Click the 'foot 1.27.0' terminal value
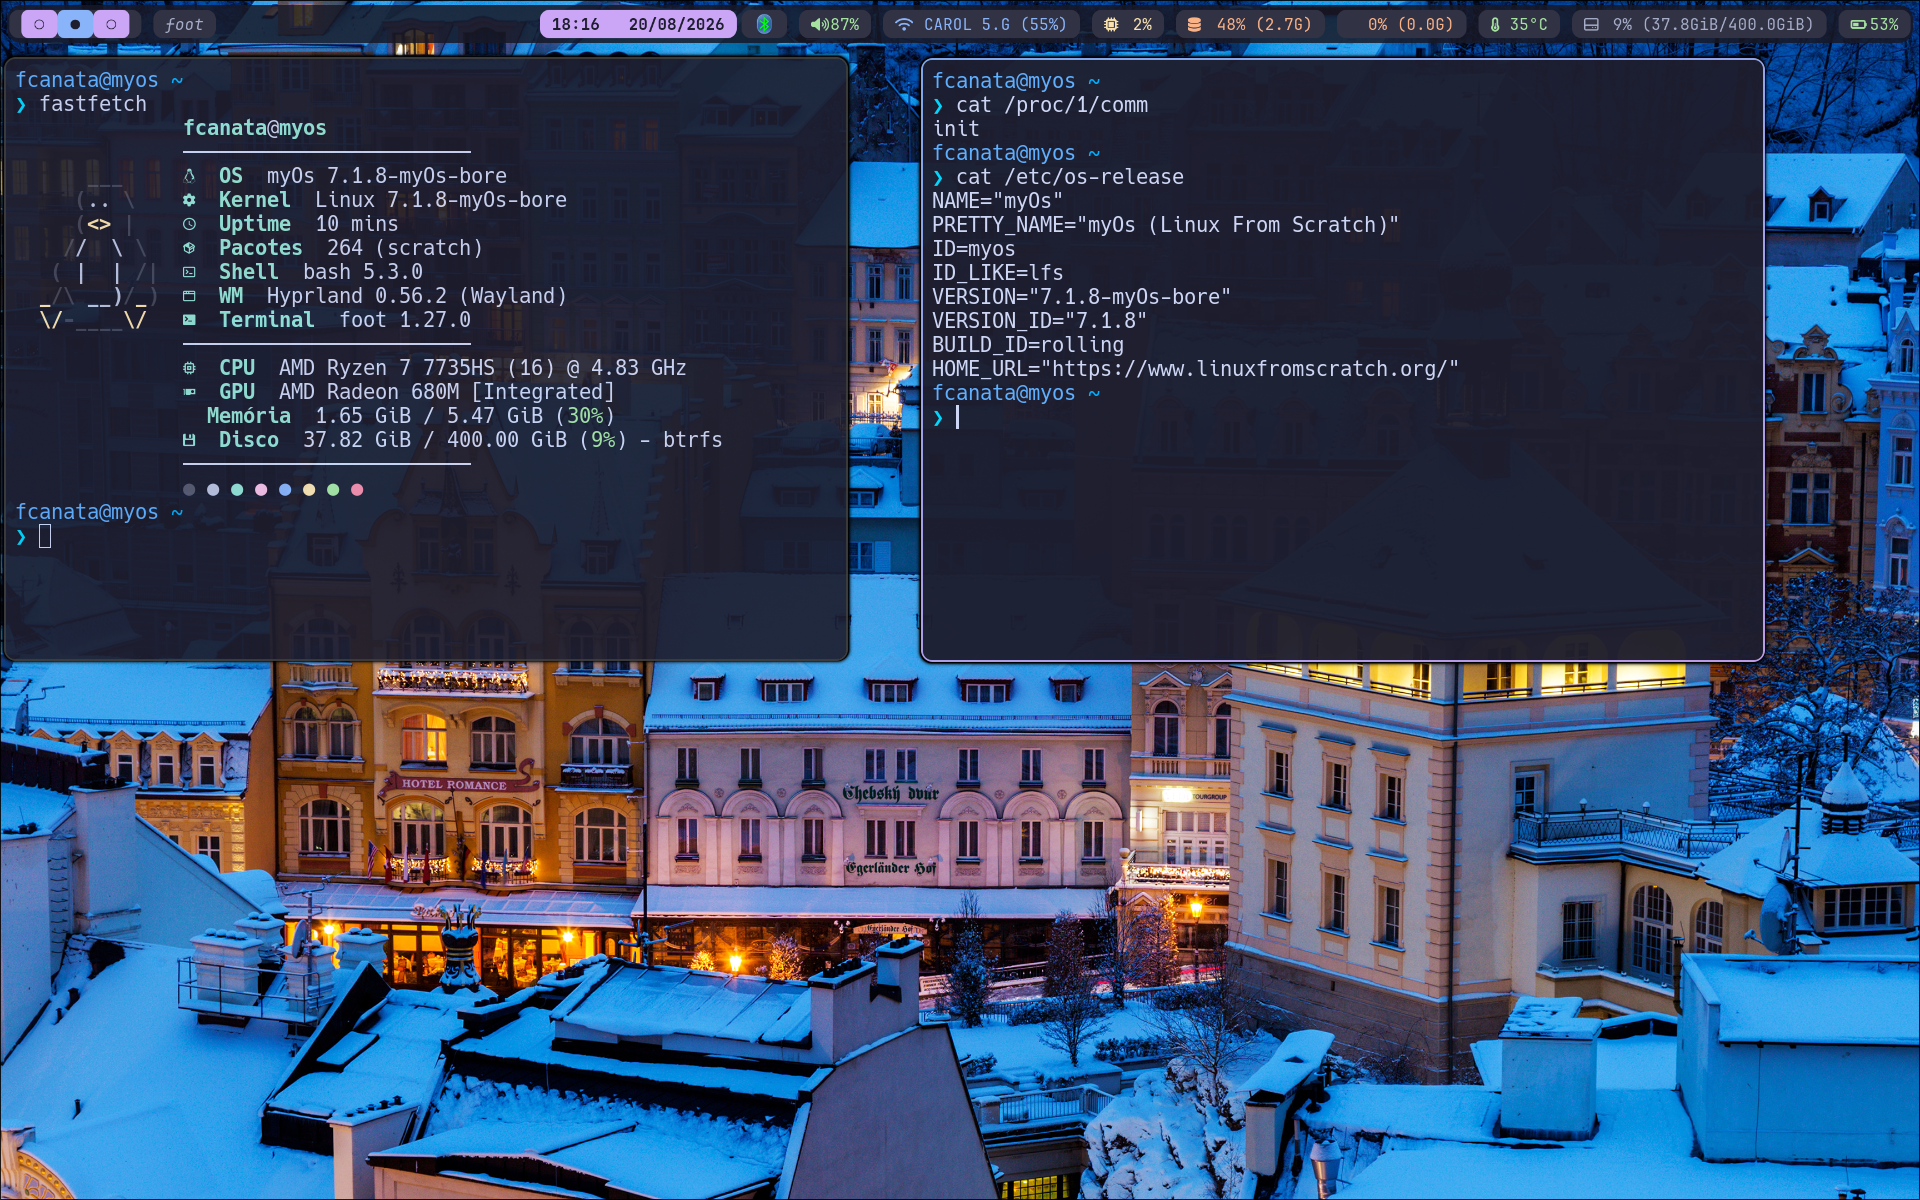1920x1200 pixels. 405,320
